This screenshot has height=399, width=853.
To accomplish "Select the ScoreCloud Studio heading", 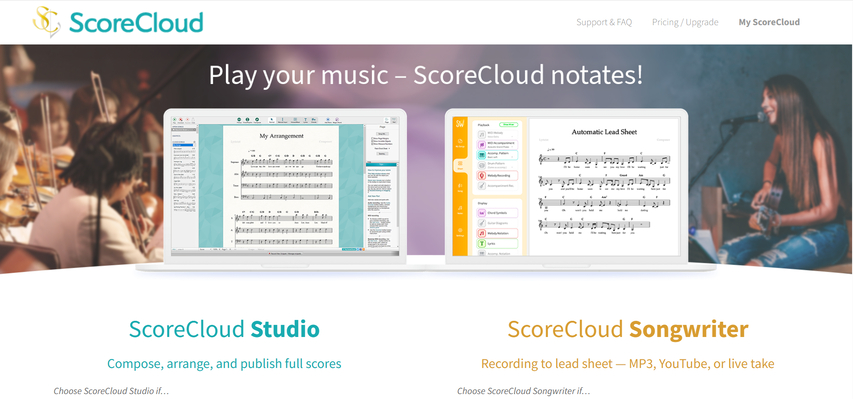I will [x=224, y=329].
